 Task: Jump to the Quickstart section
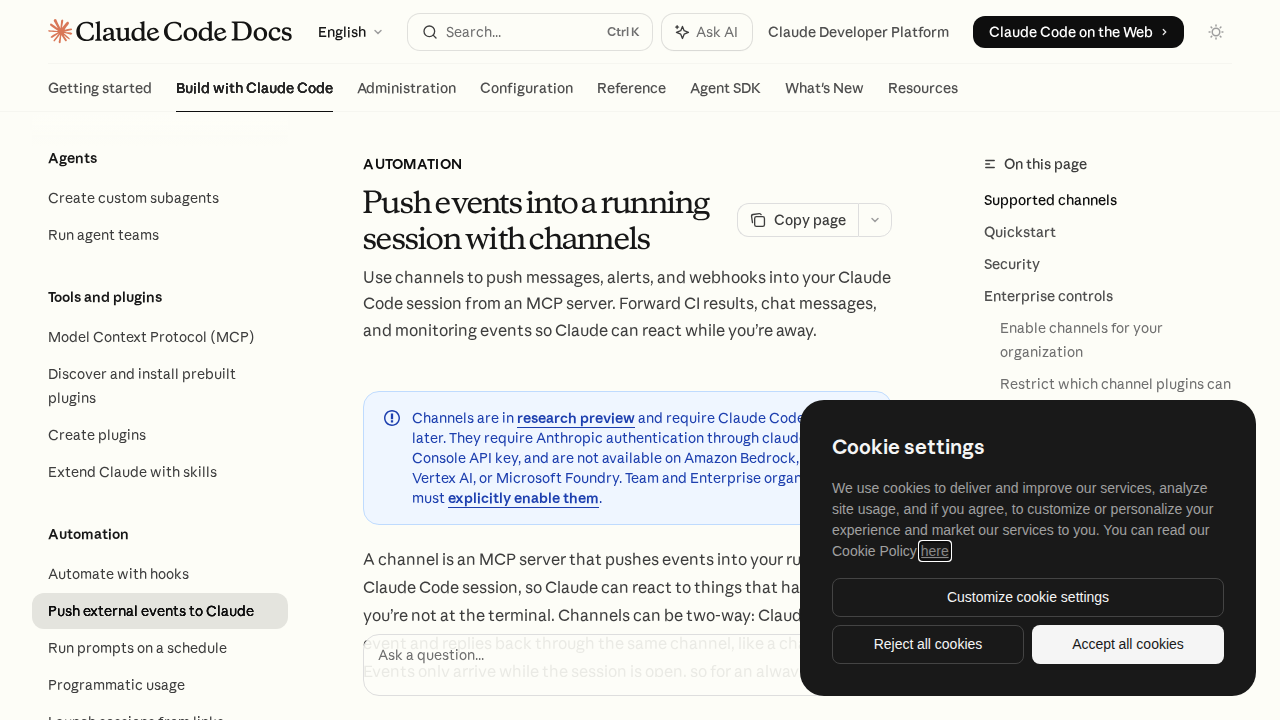(x=1020, y=232)
